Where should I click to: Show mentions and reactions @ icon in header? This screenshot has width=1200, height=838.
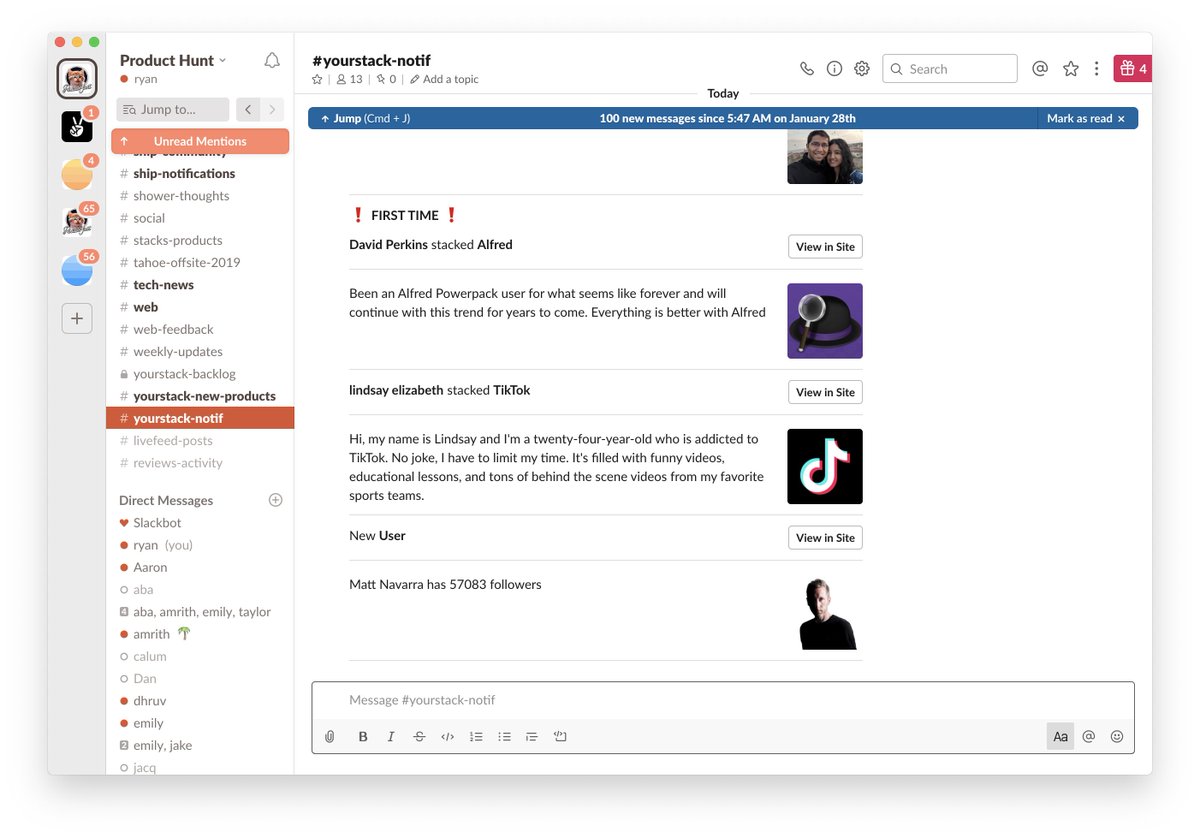[x=1040, y=69]
